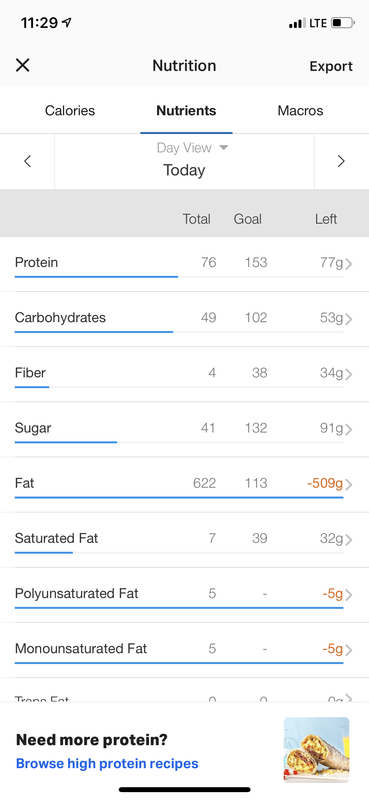
Task: Open Saturated Fat details chevron
Action: pos(349,539)
